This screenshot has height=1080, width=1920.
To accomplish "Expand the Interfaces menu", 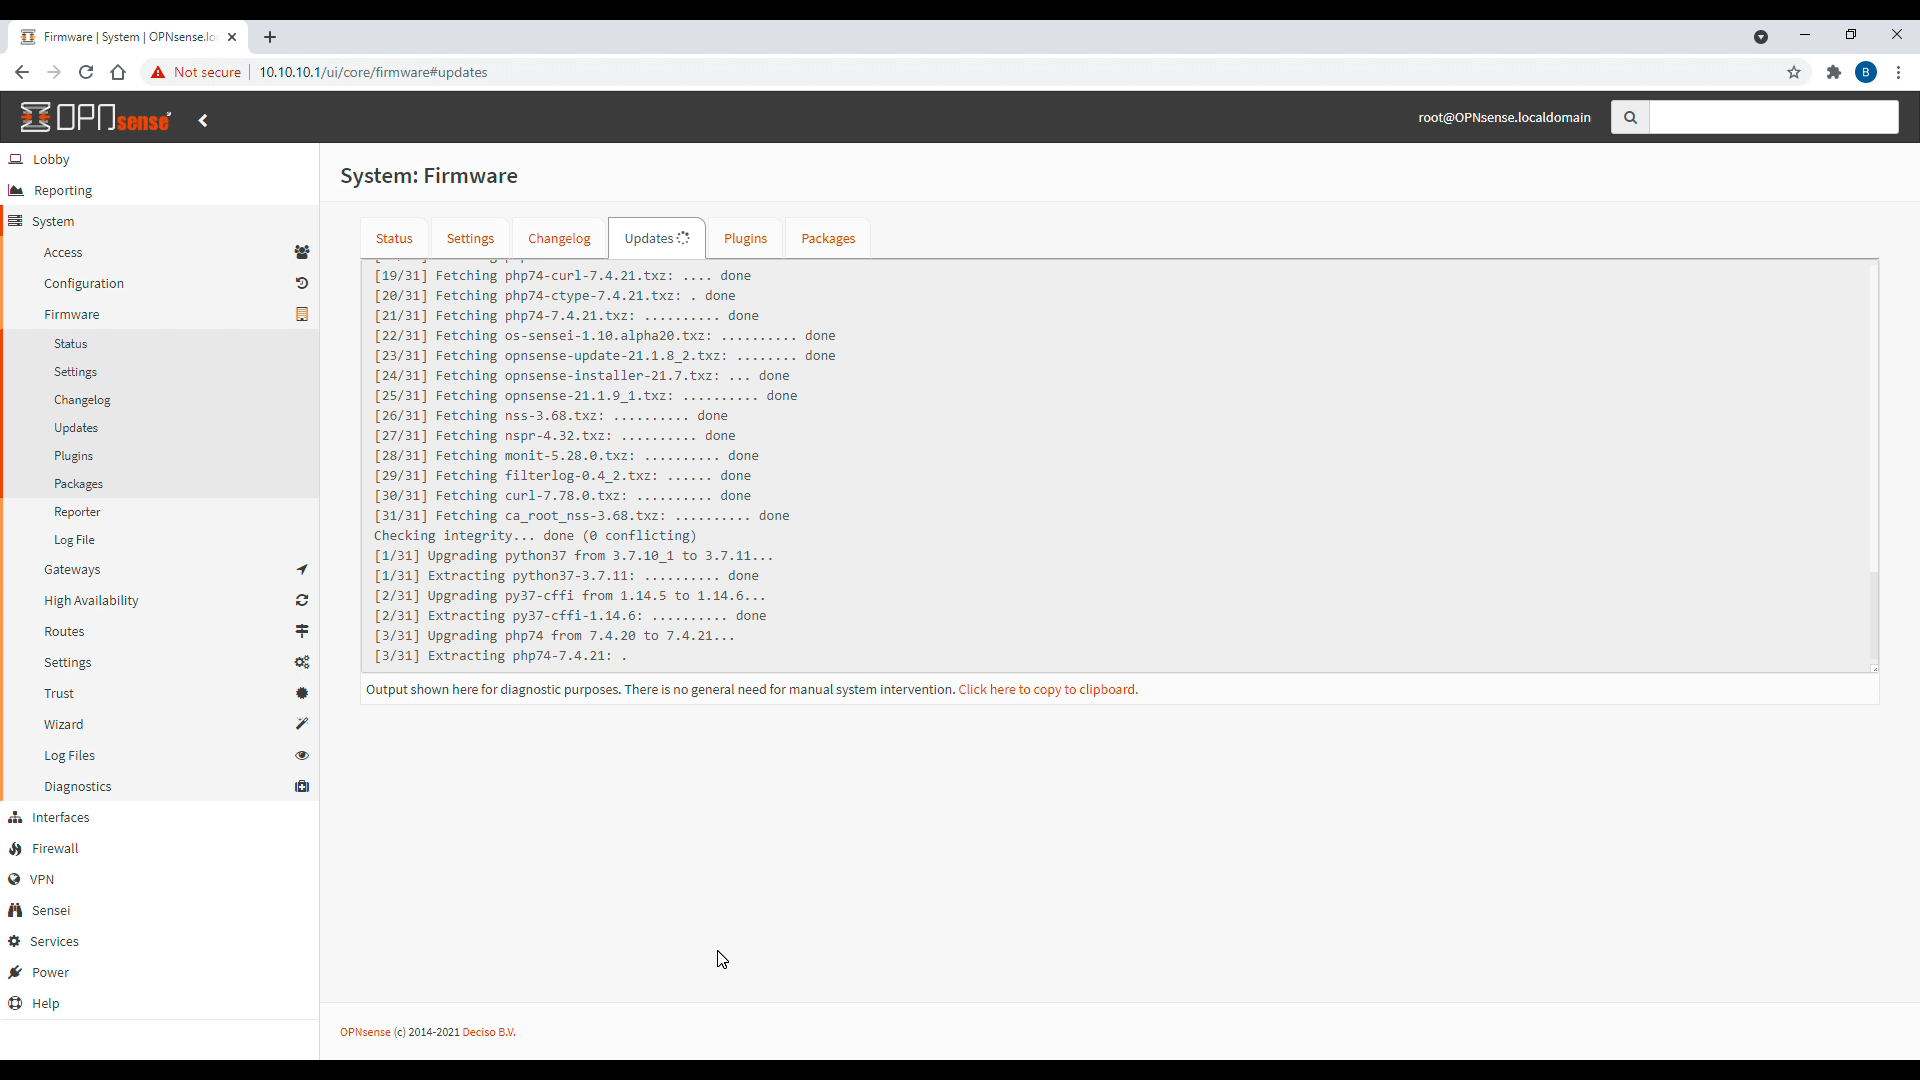I will pos(160,818).
